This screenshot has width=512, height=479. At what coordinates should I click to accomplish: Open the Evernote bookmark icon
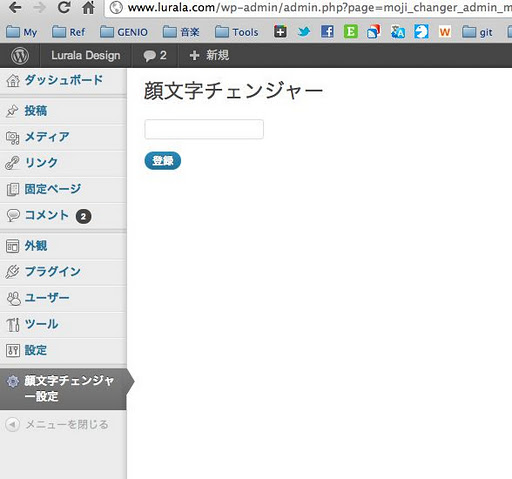[x=351, y=32]
